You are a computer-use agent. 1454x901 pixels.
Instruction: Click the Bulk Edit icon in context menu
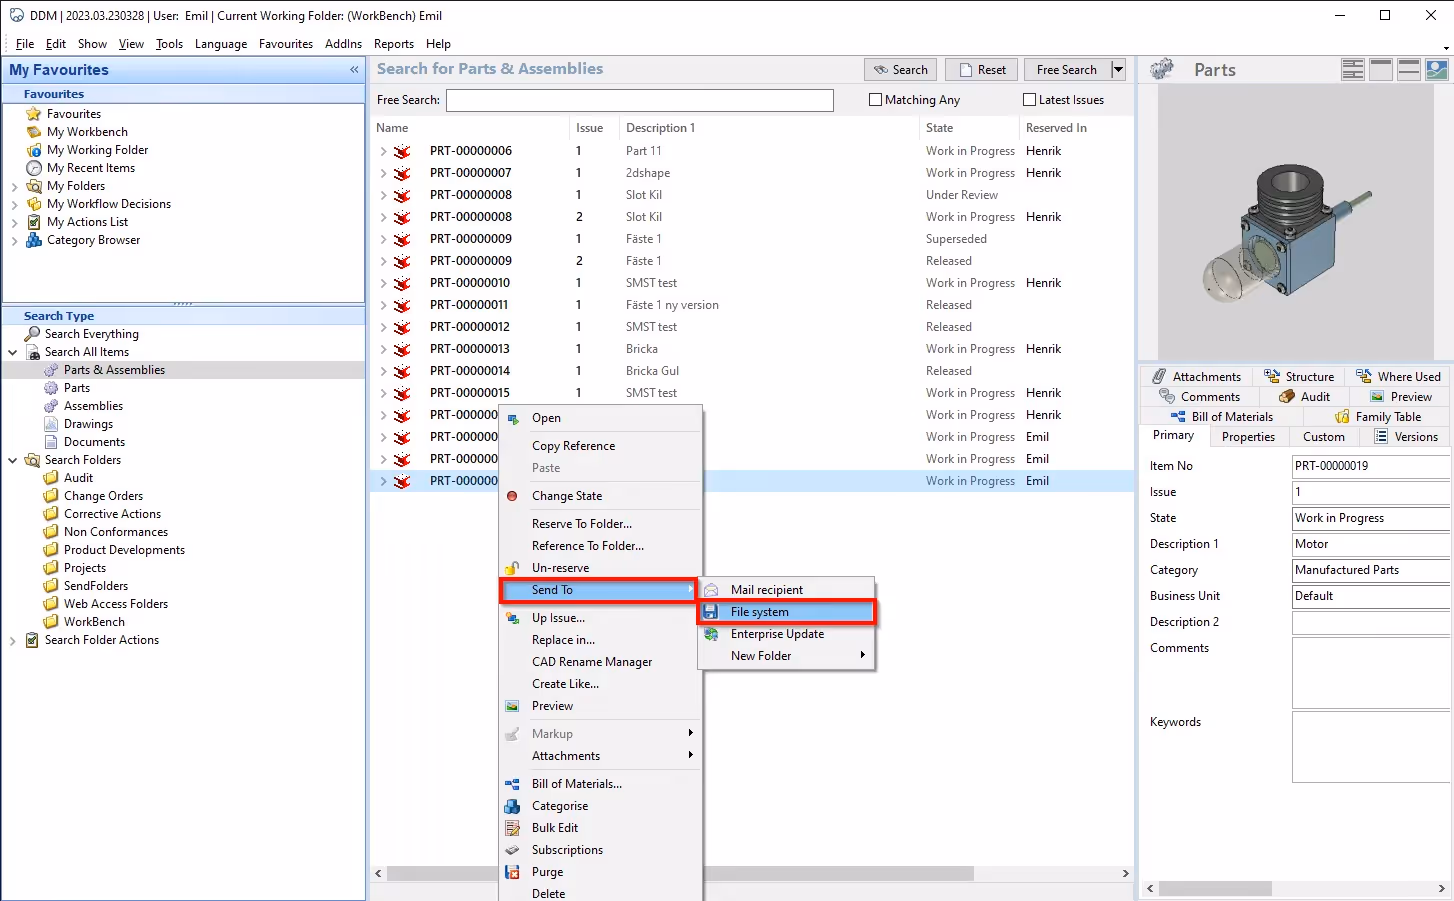pos(512,827)
